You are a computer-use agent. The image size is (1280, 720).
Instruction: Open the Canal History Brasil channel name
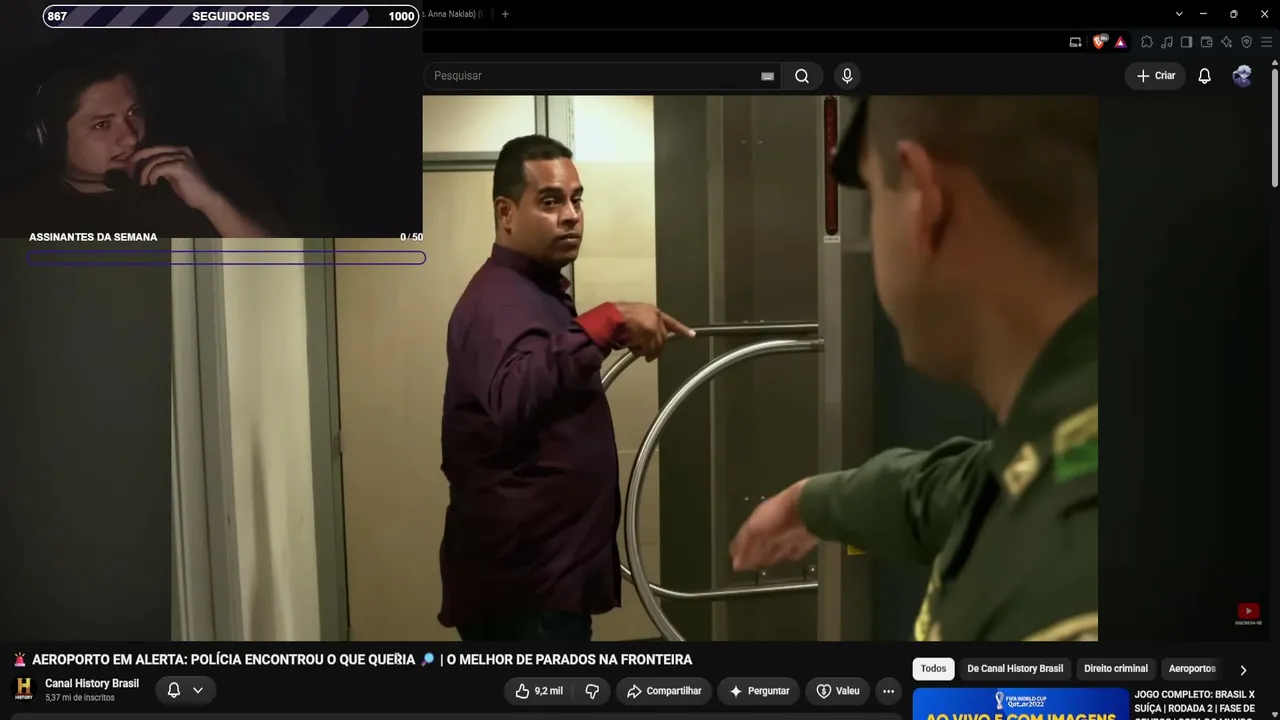coord(92,684)
